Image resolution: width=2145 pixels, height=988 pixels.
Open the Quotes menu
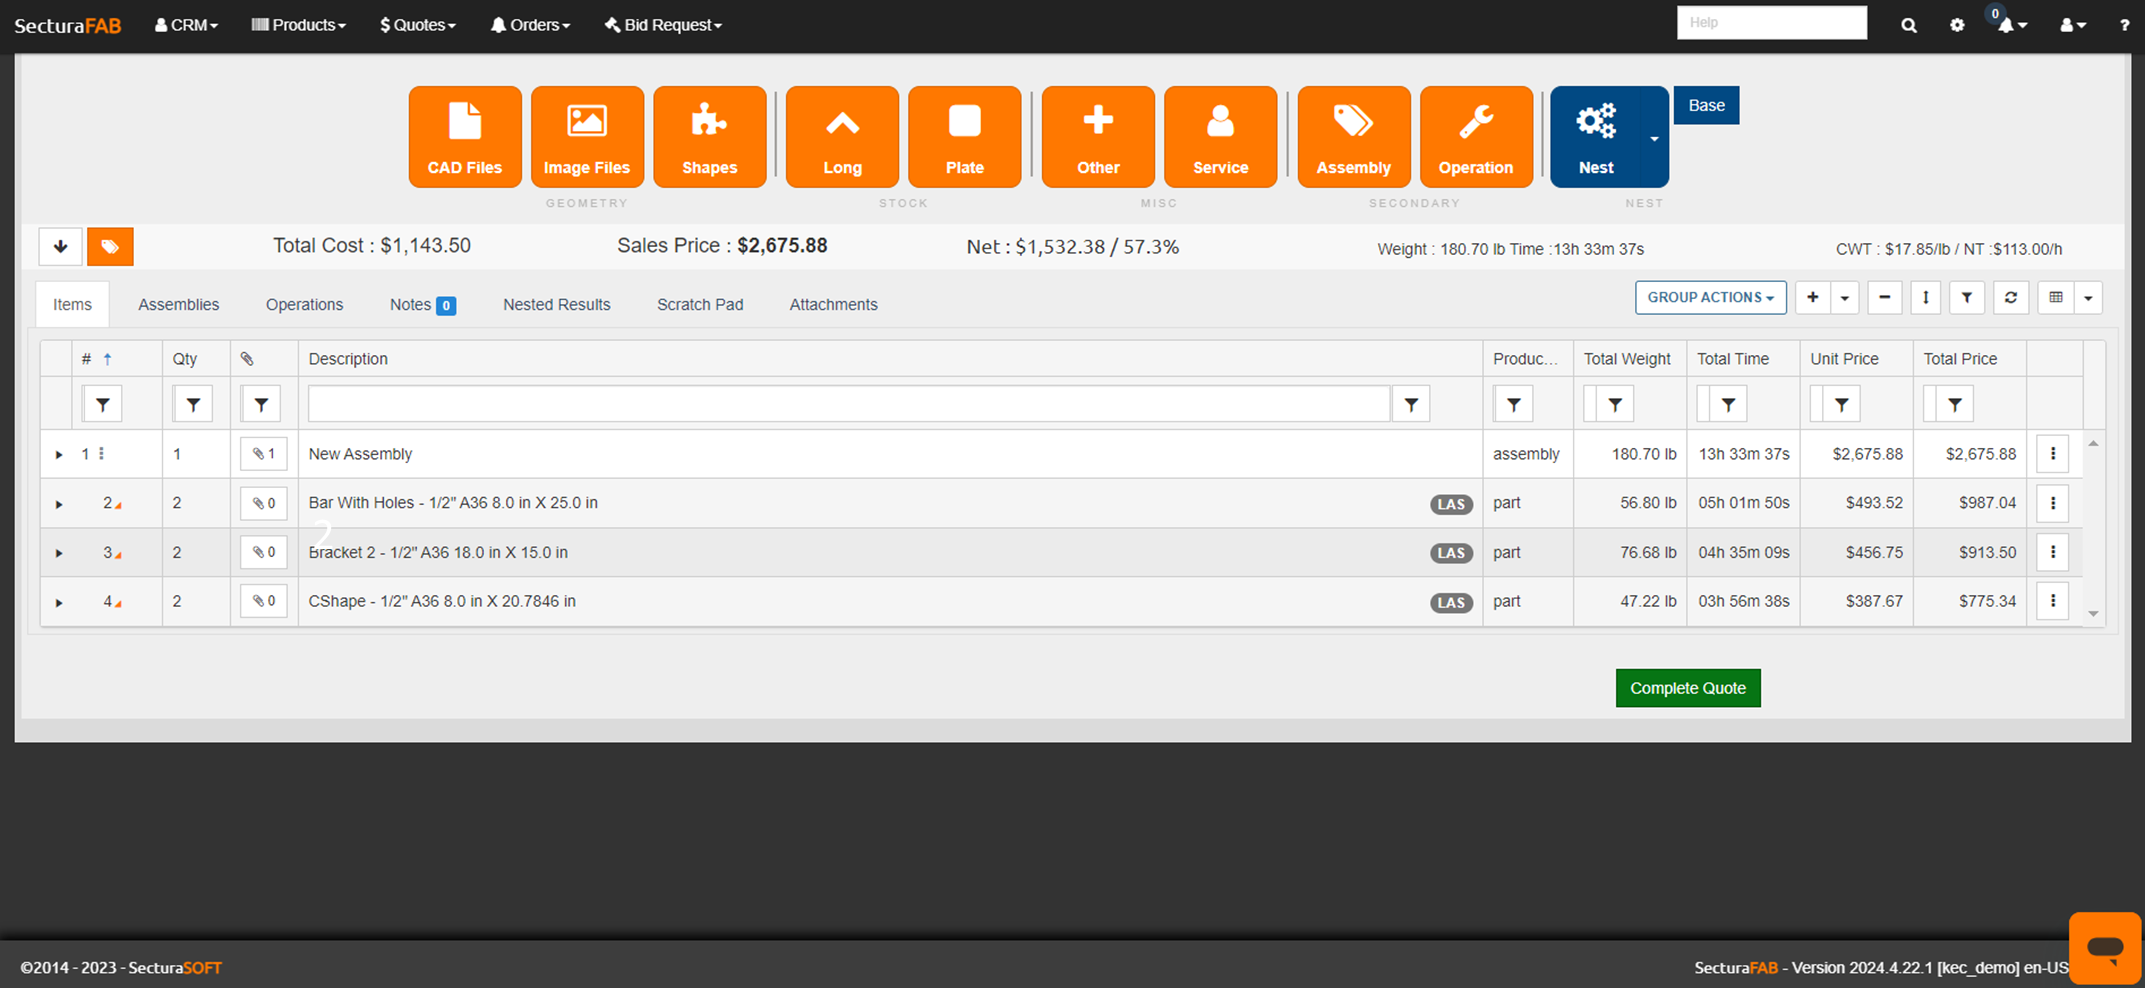418,25
